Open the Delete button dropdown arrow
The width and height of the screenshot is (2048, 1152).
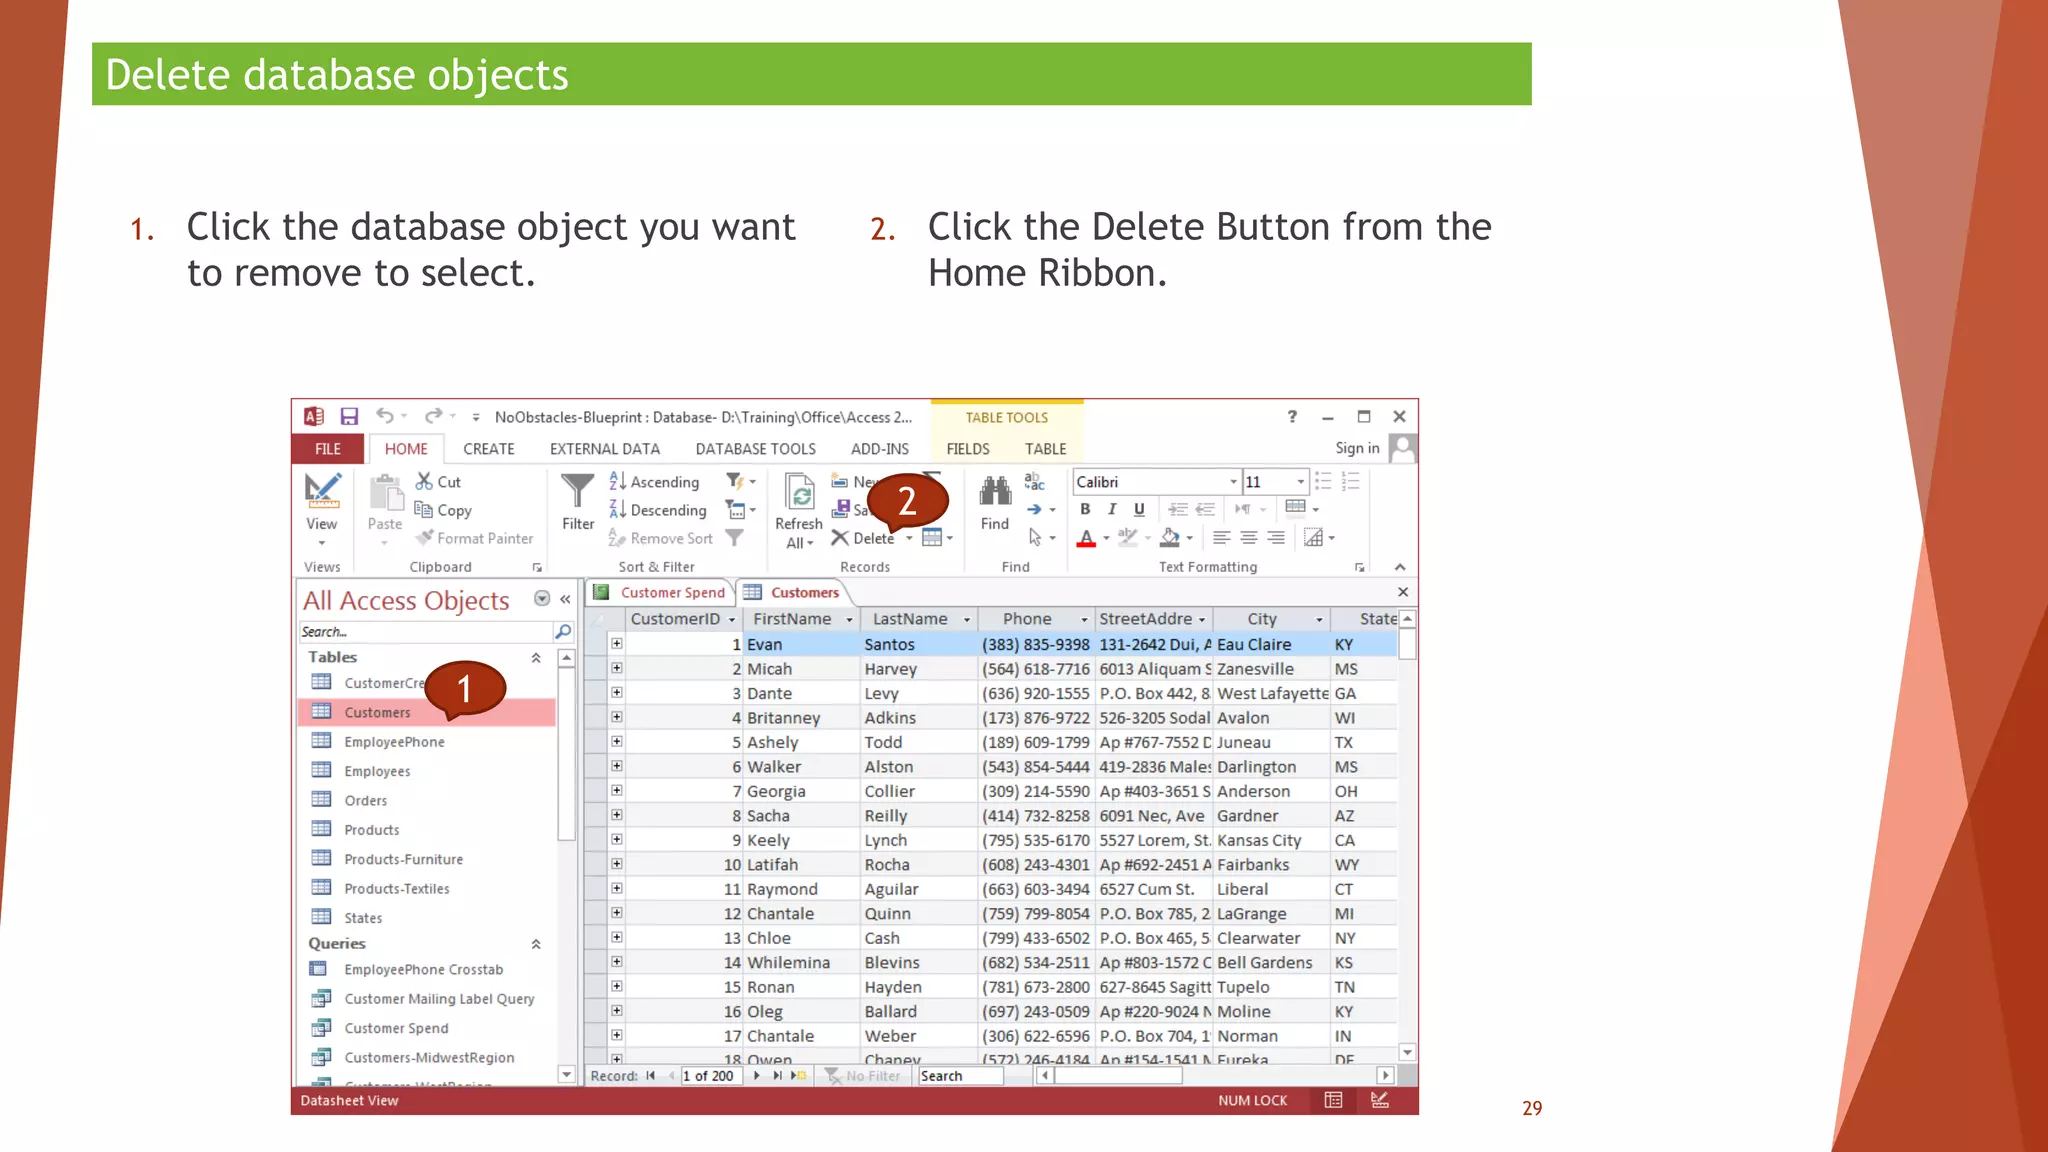click(909, 538)
